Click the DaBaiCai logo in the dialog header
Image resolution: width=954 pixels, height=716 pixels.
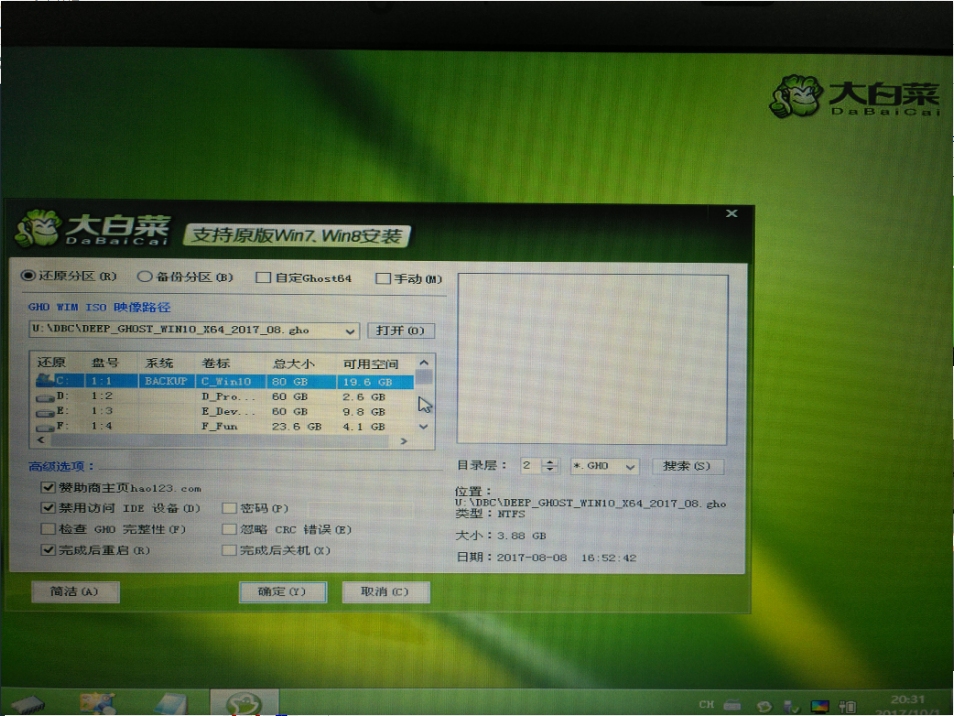(x=92, y=229)
